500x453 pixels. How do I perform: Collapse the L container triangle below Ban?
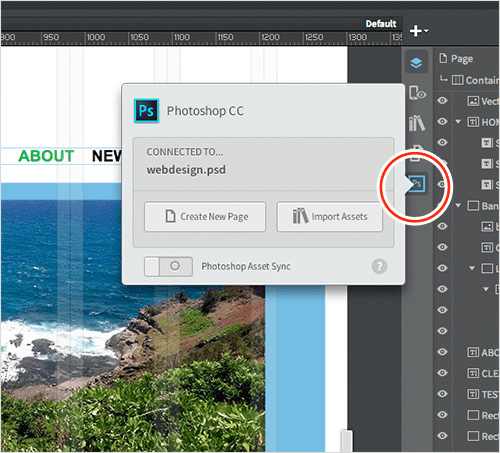tap(472, 268)
